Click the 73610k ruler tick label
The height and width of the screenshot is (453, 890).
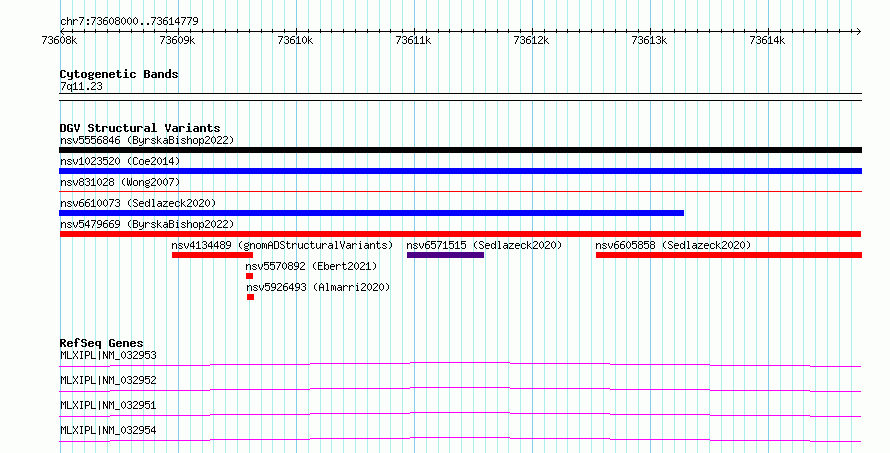pyautogui.click(x=295, y=40)
